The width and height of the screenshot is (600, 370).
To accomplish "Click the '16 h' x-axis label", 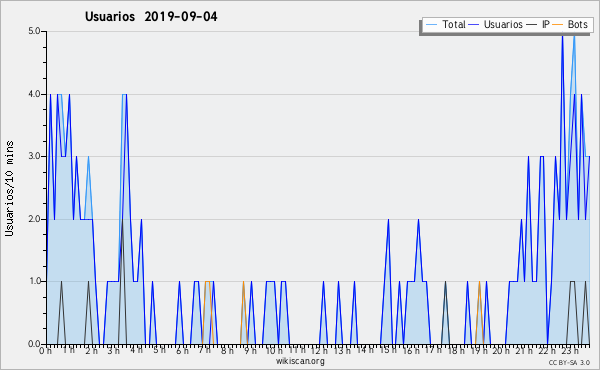I will (411, 351).
